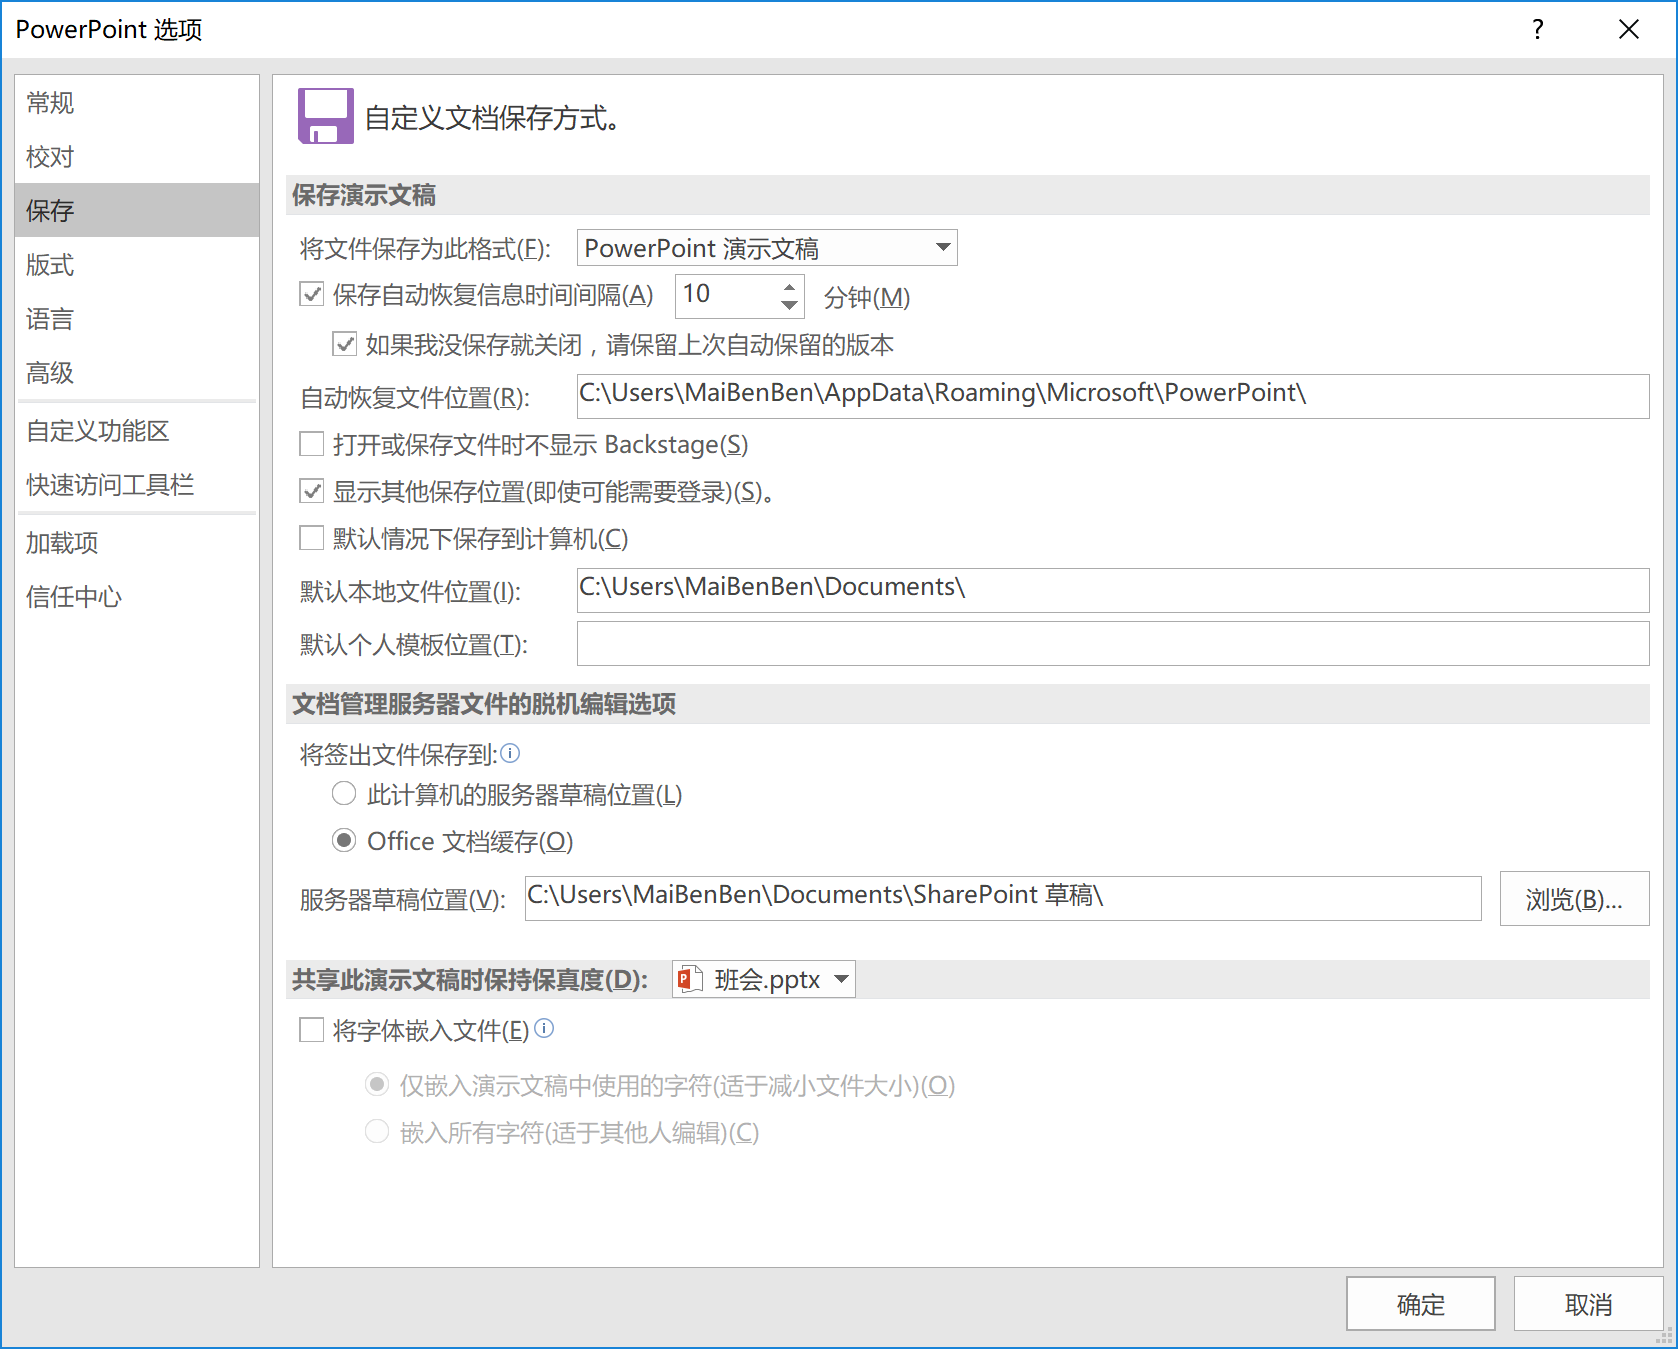Choose 嵌入所有字符 radio option
This screenshot has height=1349, width=1678.
pos(377,1131)
